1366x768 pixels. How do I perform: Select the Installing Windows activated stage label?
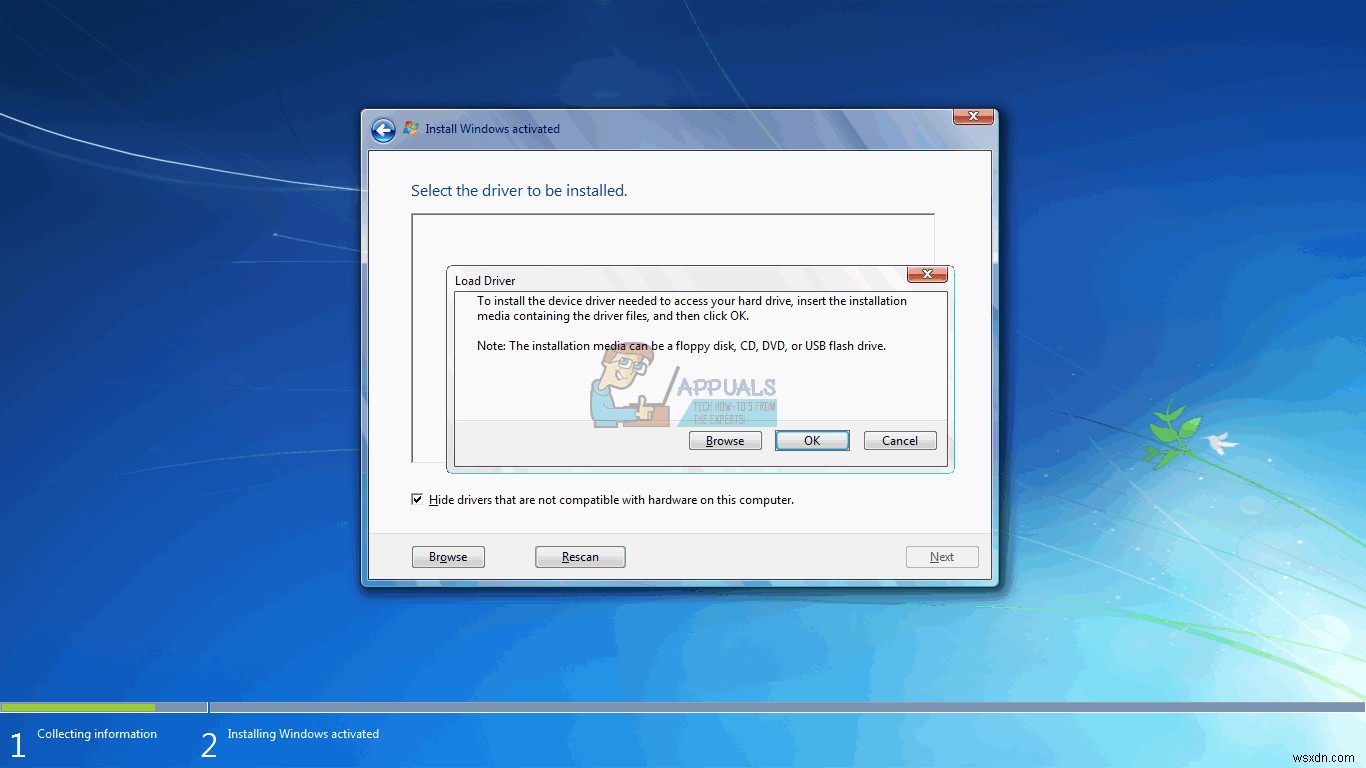click(x=303, y=733)
